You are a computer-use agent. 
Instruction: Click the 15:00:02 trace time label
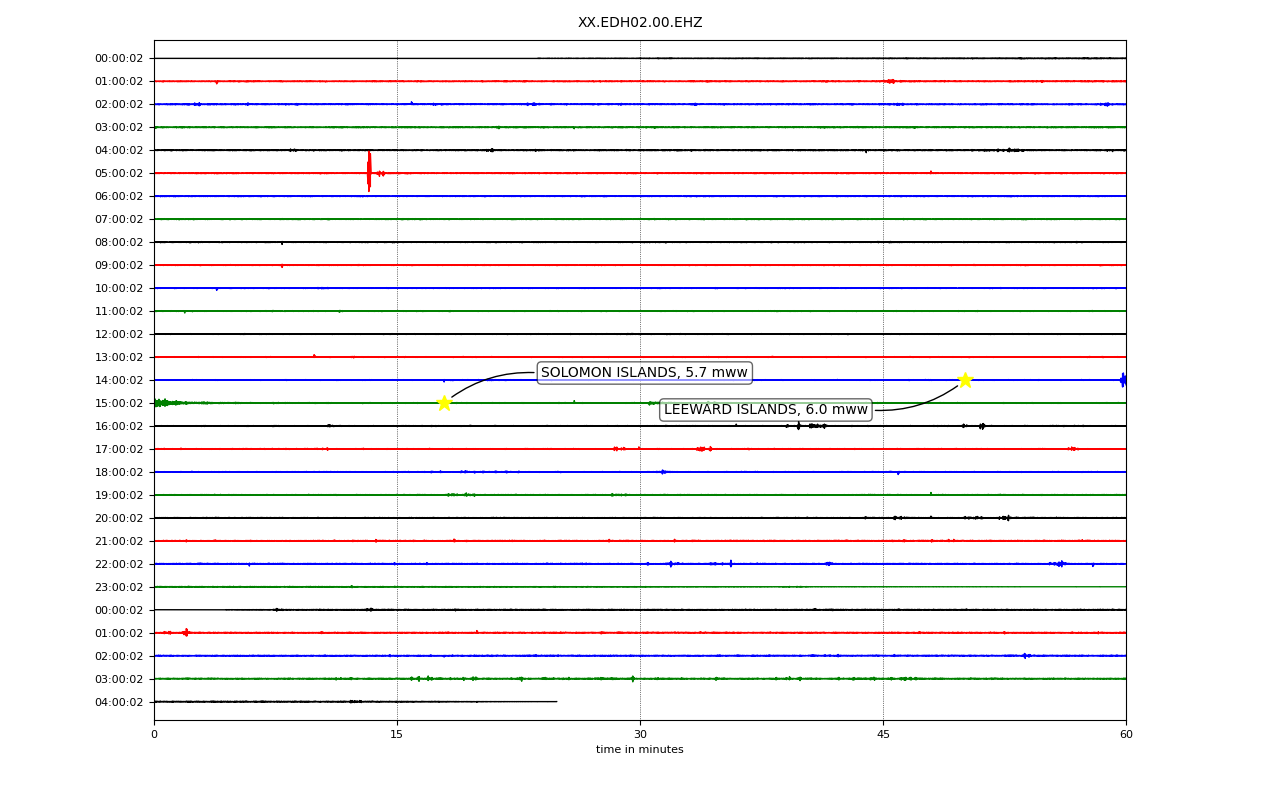click(119, 403)
